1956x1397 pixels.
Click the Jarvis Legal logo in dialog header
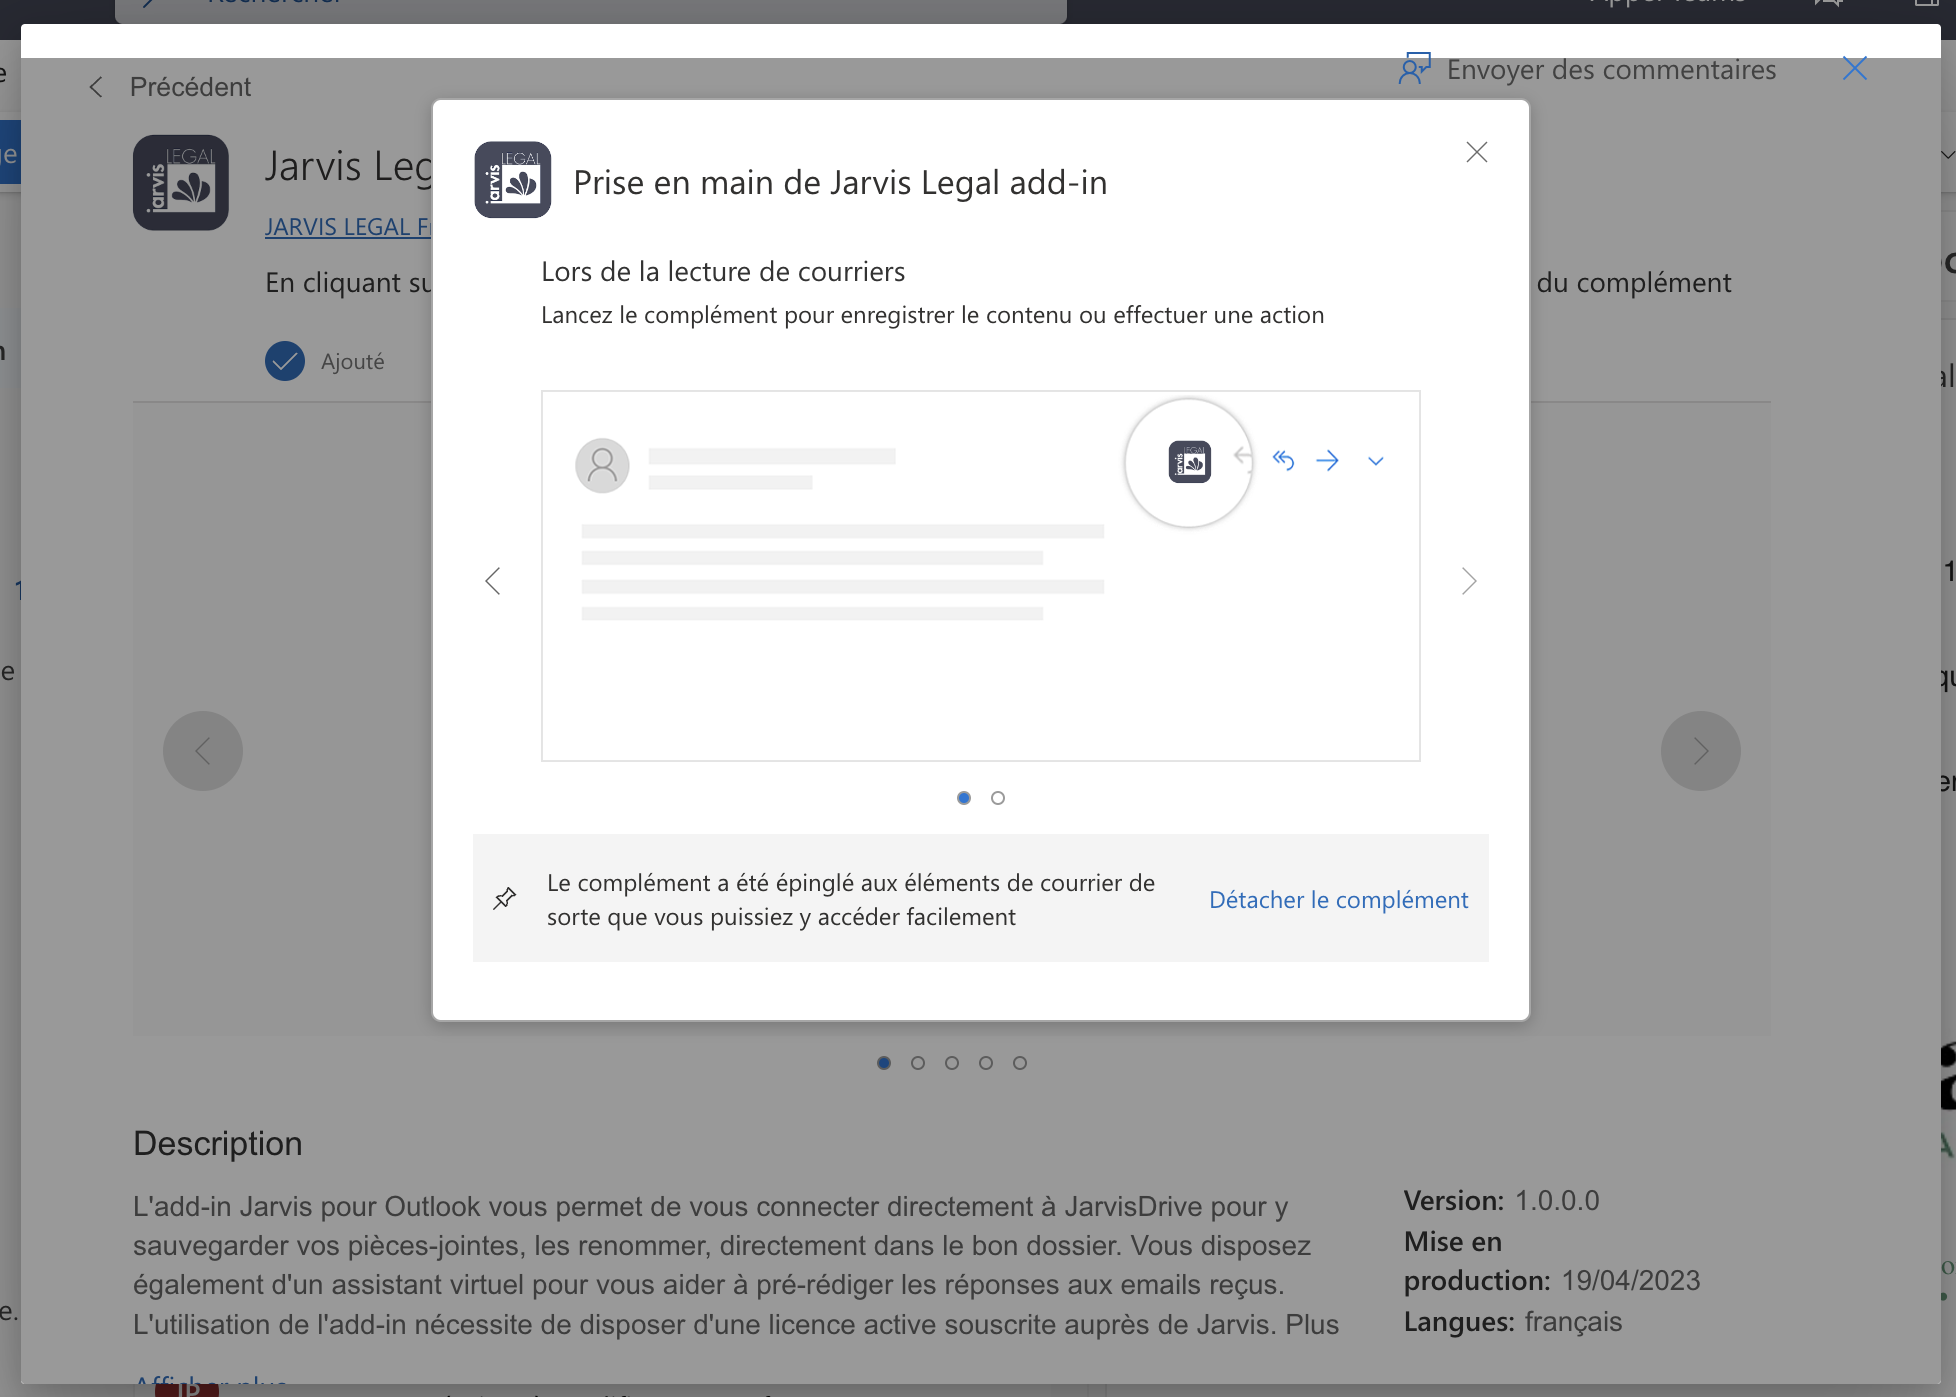(512, 180)
